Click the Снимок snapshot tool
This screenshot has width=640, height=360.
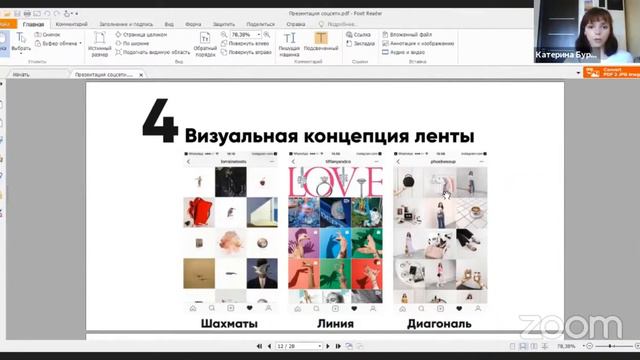[x=48, y=35]
